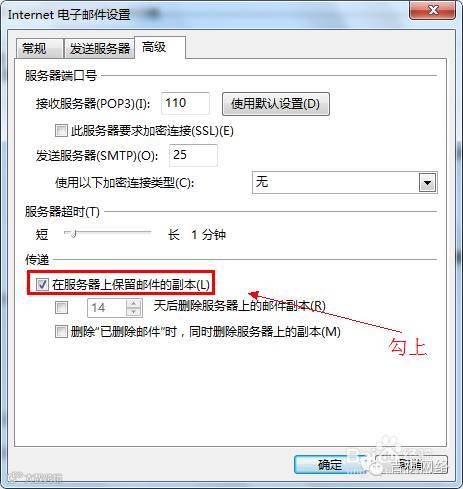This screenshot has width=463, height=489.
Task: Close the Internet 电子邮件设置 dialog
Action: [x=432, y=10]
